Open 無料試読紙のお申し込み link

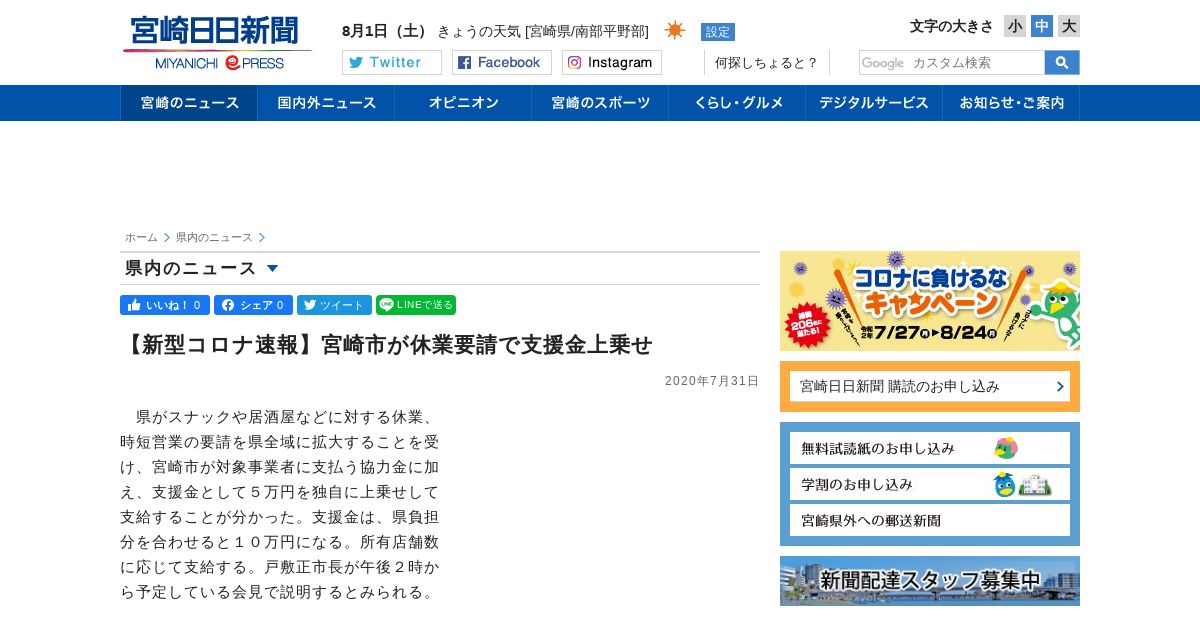click(930, 448)
